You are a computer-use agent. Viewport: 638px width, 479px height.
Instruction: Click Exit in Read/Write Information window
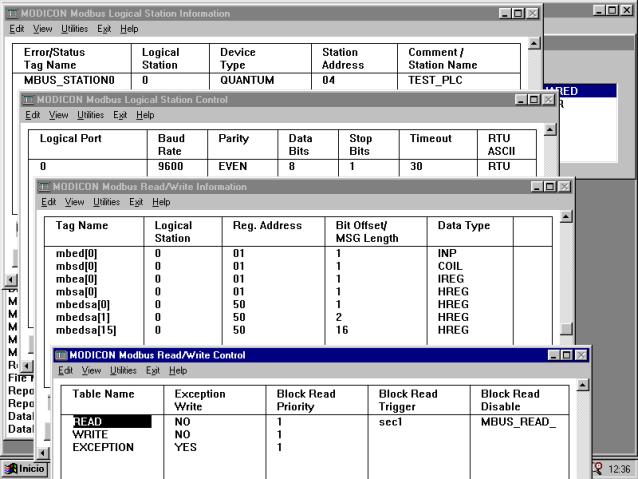coord(136,202)
